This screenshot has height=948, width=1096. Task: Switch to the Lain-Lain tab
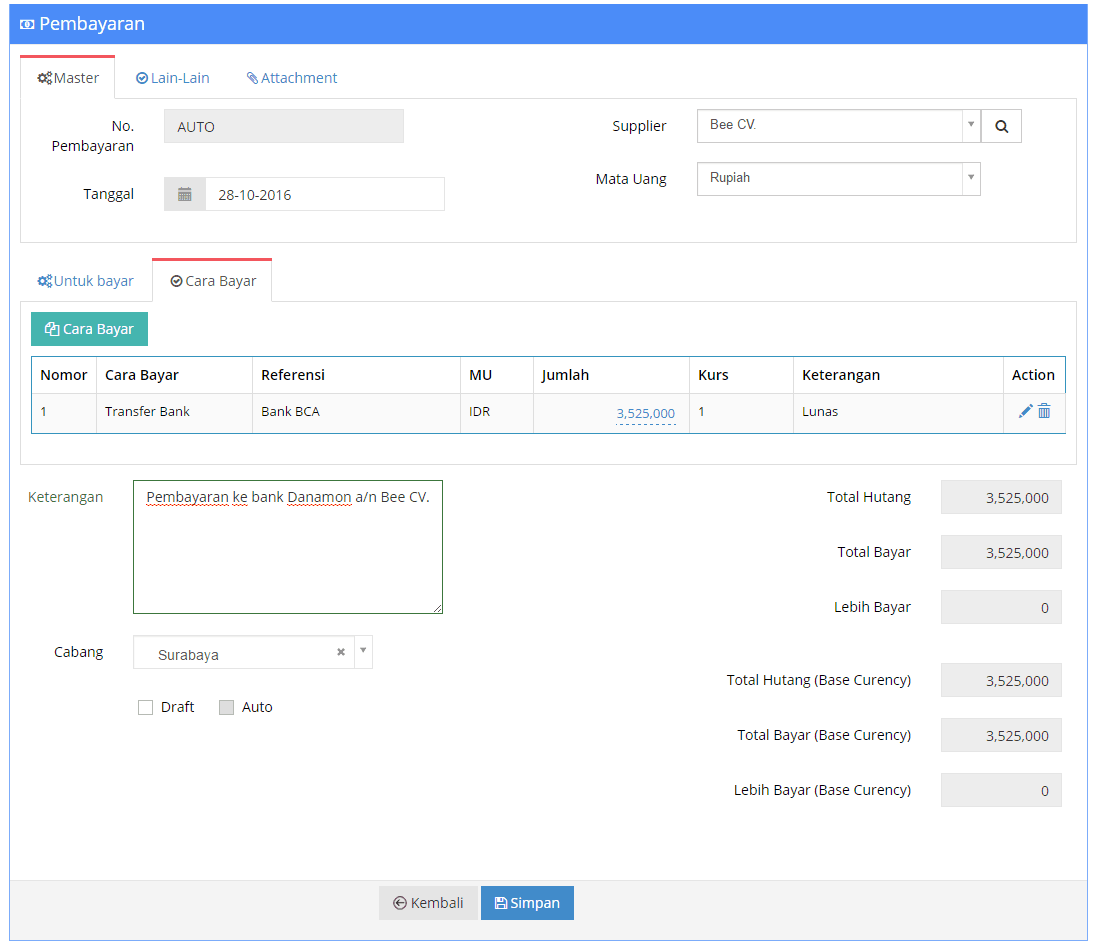pos(173,78)
